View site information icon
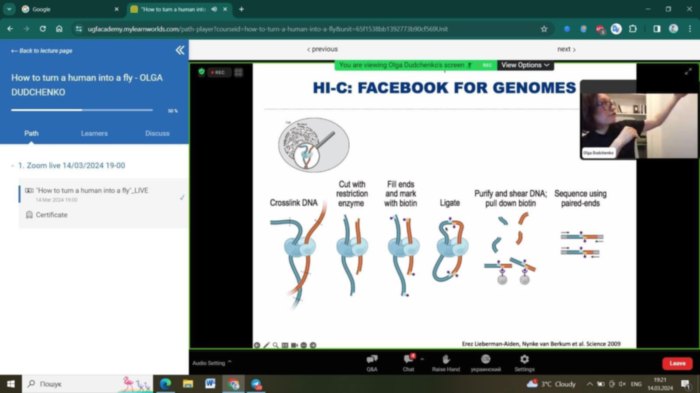This screenshot has width=700, height=393. point(79,29)
